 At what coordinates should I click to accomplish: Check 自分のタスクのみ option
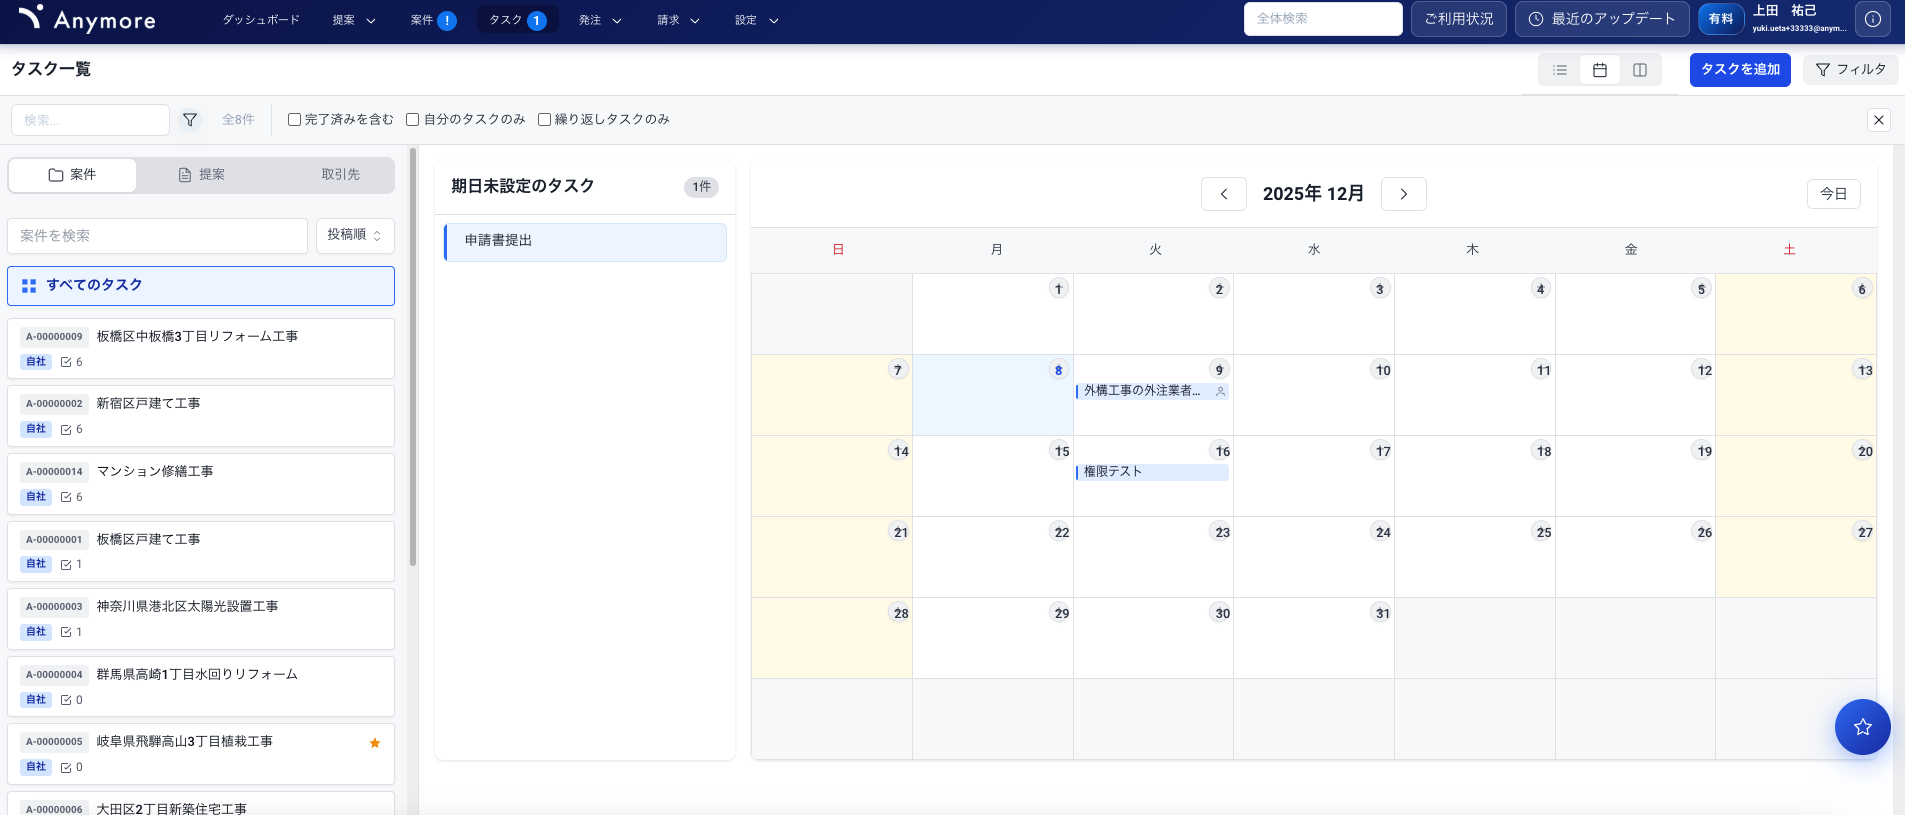412,120
